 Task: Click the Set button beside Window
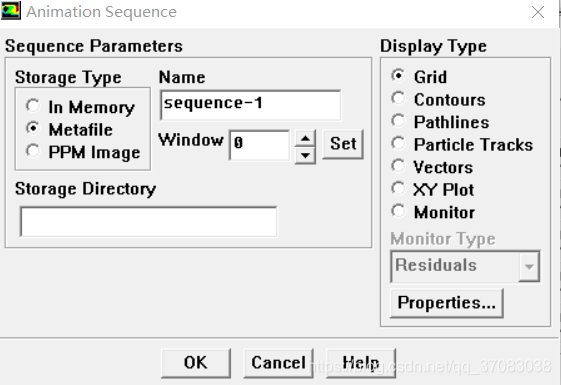[343, 144]
